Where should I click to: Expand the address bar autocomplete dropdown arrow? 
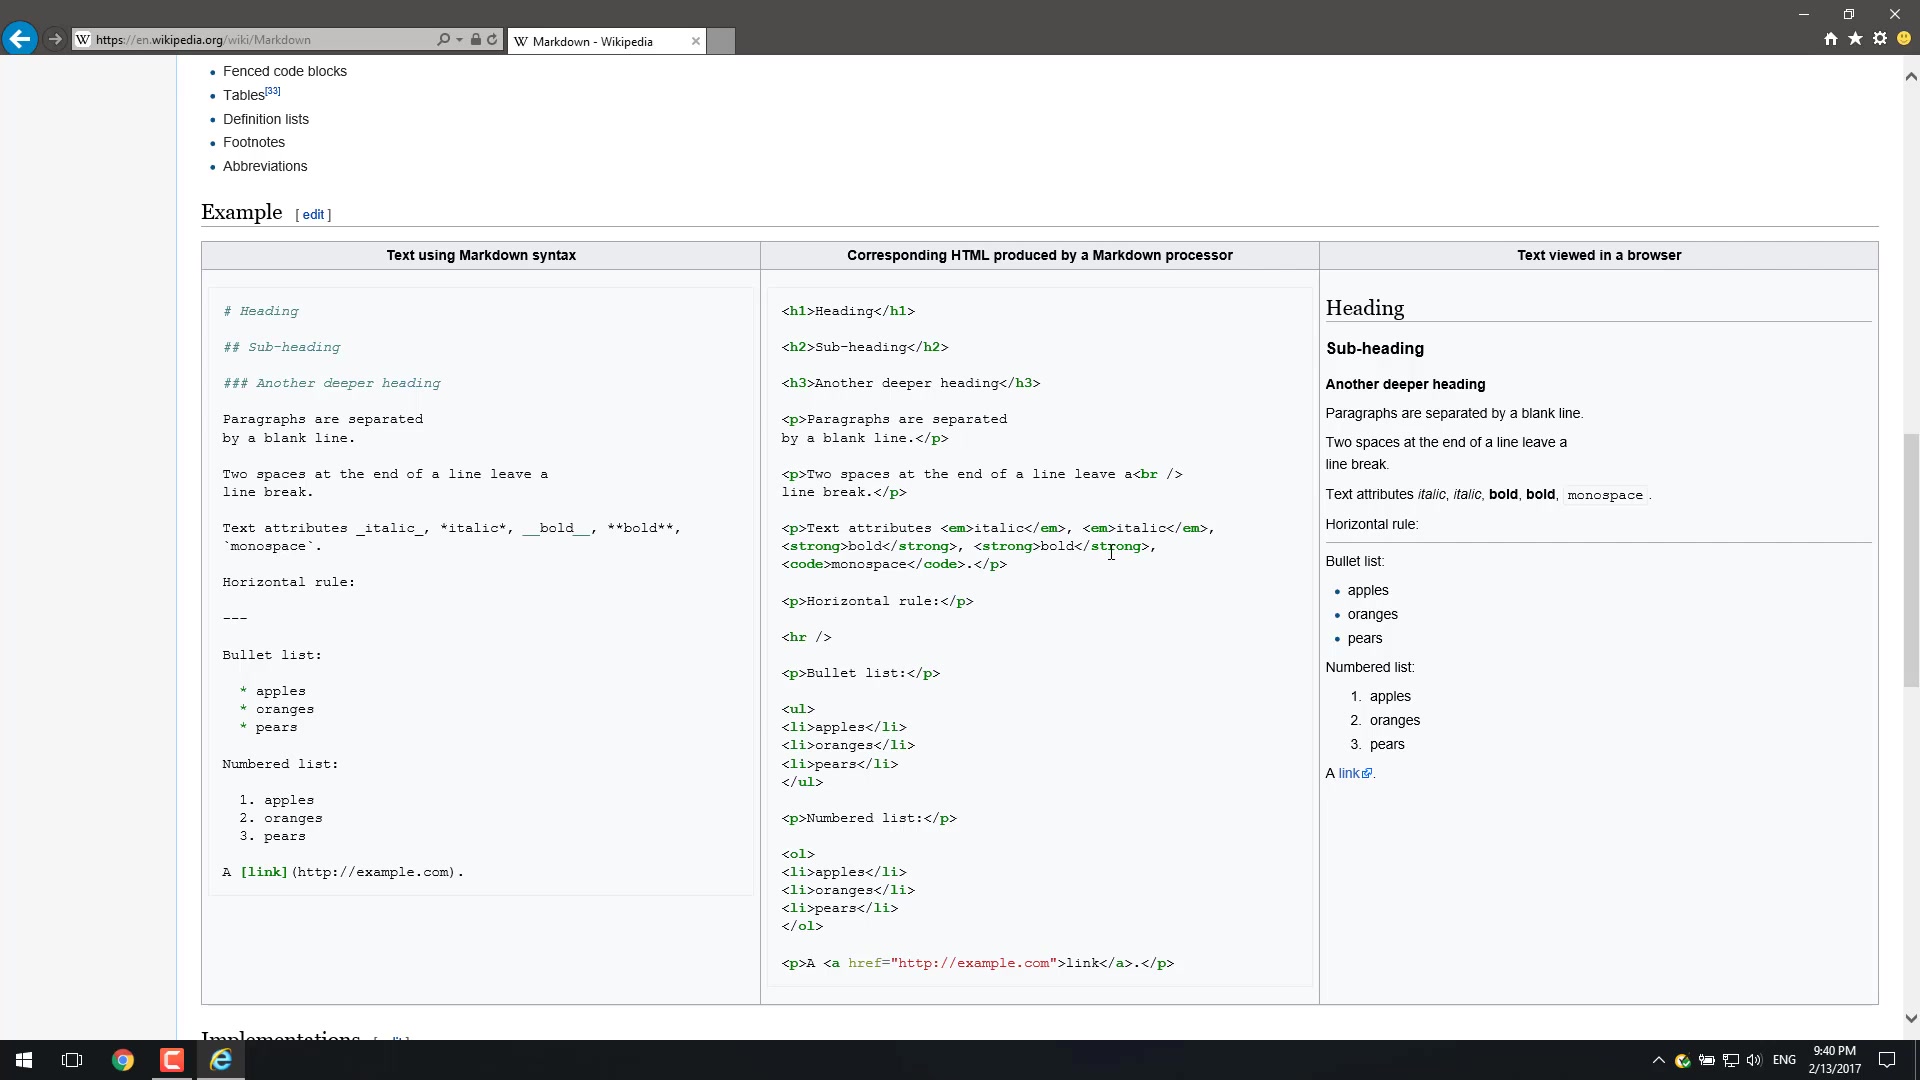coord(459,40)
